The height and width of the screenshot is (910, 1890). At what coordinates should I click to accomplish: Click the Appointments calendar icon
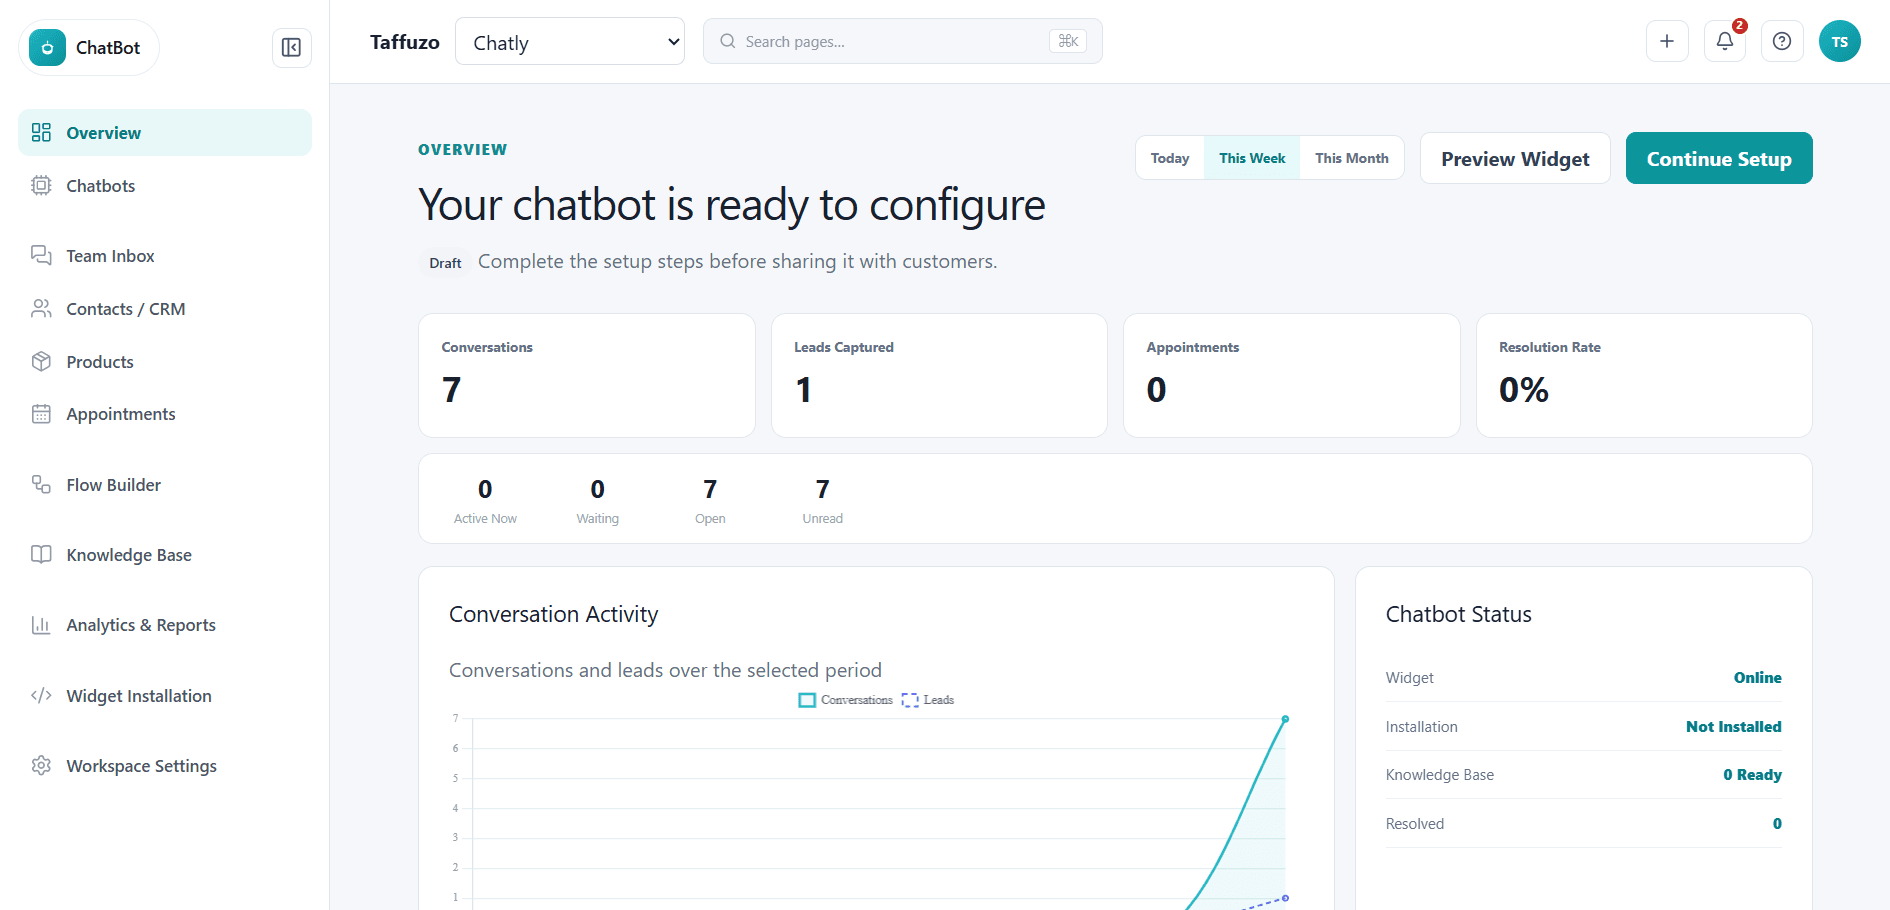pyautogui.click(x=41, y=413)
